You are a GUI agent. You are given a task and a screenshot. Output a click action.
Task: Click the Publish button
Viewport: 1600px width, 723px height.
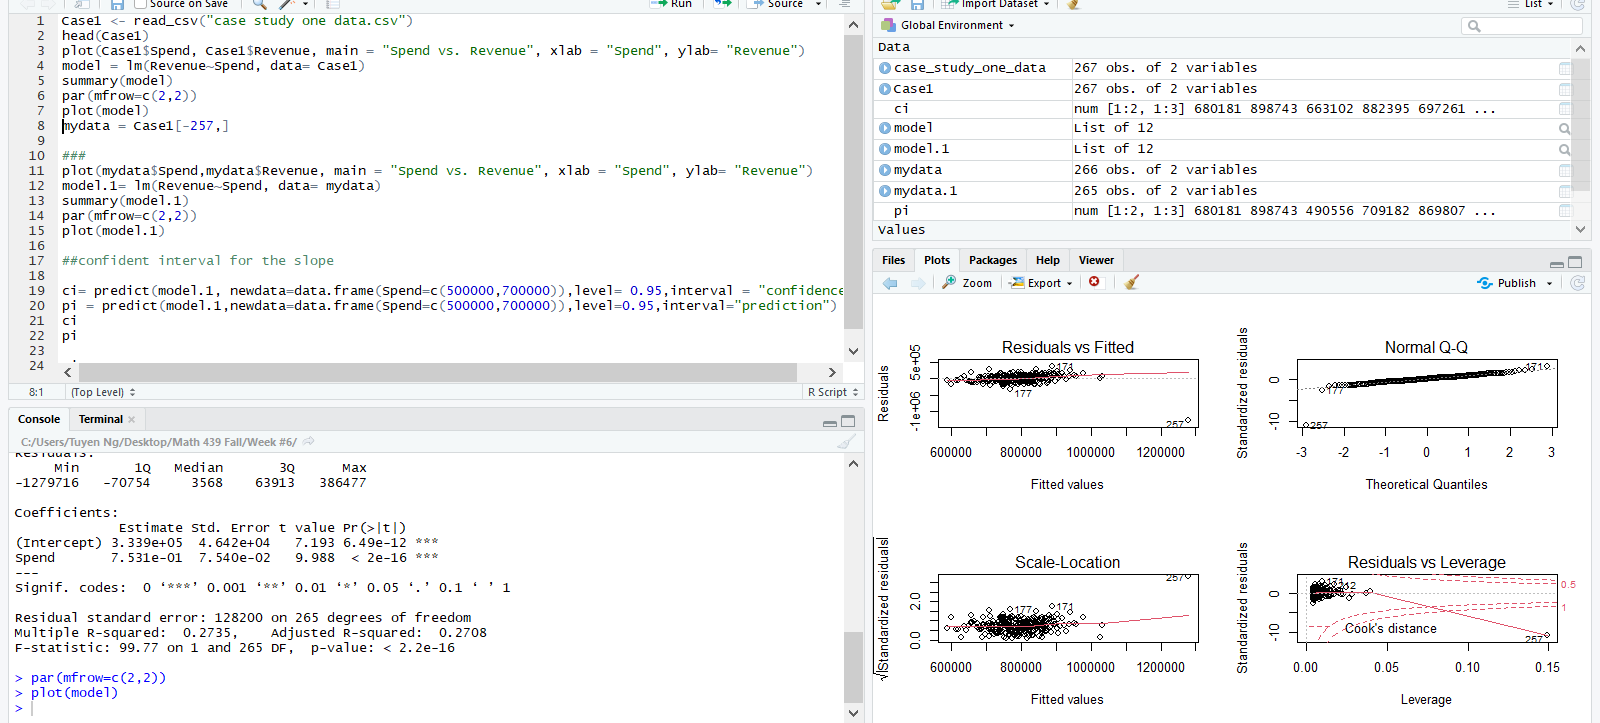(x=1507, y=283)
